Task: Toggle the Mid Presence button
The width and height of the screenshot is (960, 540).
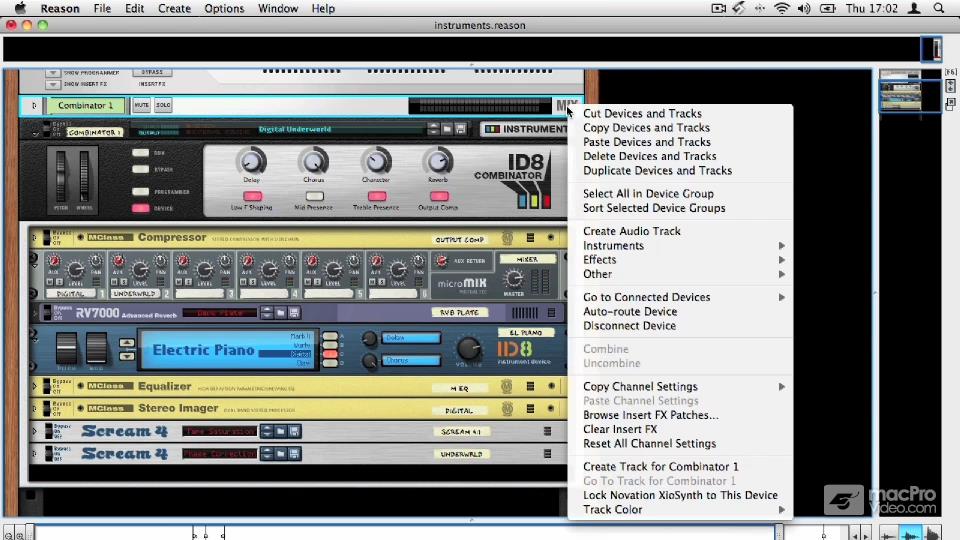Action: tap(314, 197)
